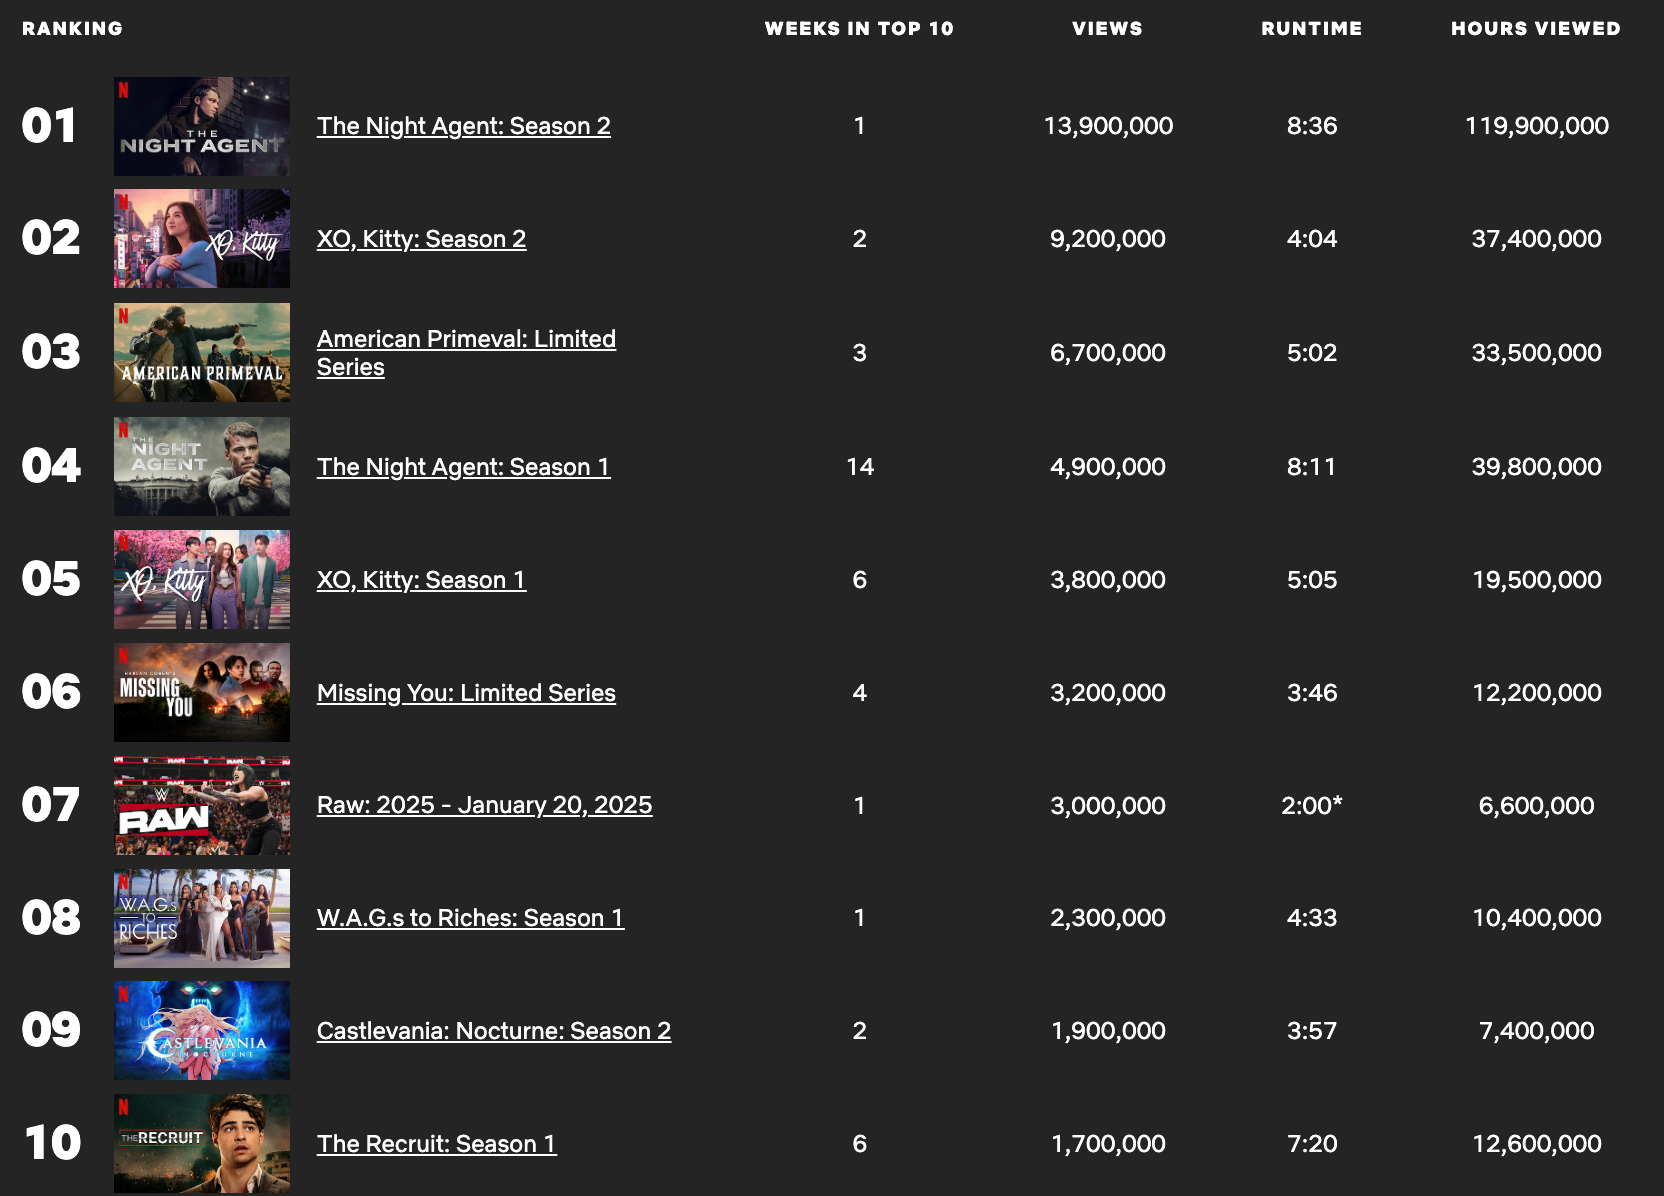Click The Recruit poster thumbnail
The width and height of the screenshot is (1664, 1196).
click(x=202, y=1144)
